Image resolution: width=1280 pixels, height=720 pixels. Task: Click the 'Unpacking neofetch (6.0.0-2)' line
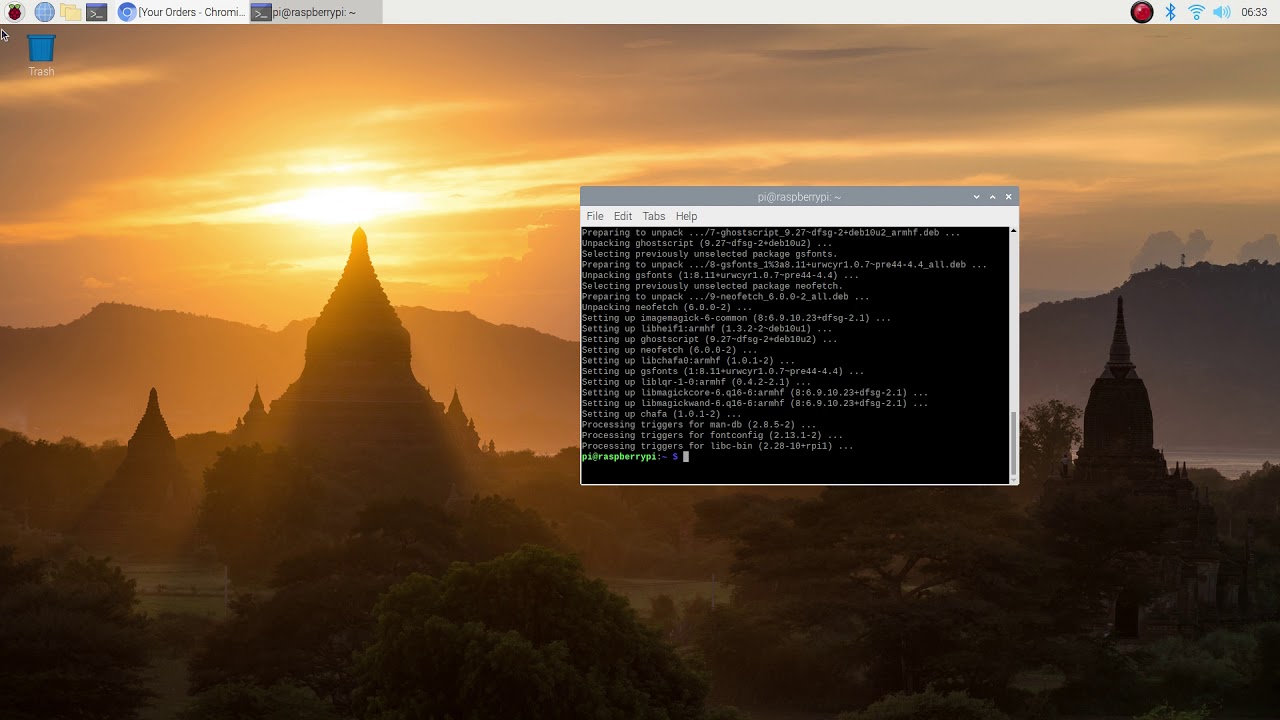[x=667, y=307]
